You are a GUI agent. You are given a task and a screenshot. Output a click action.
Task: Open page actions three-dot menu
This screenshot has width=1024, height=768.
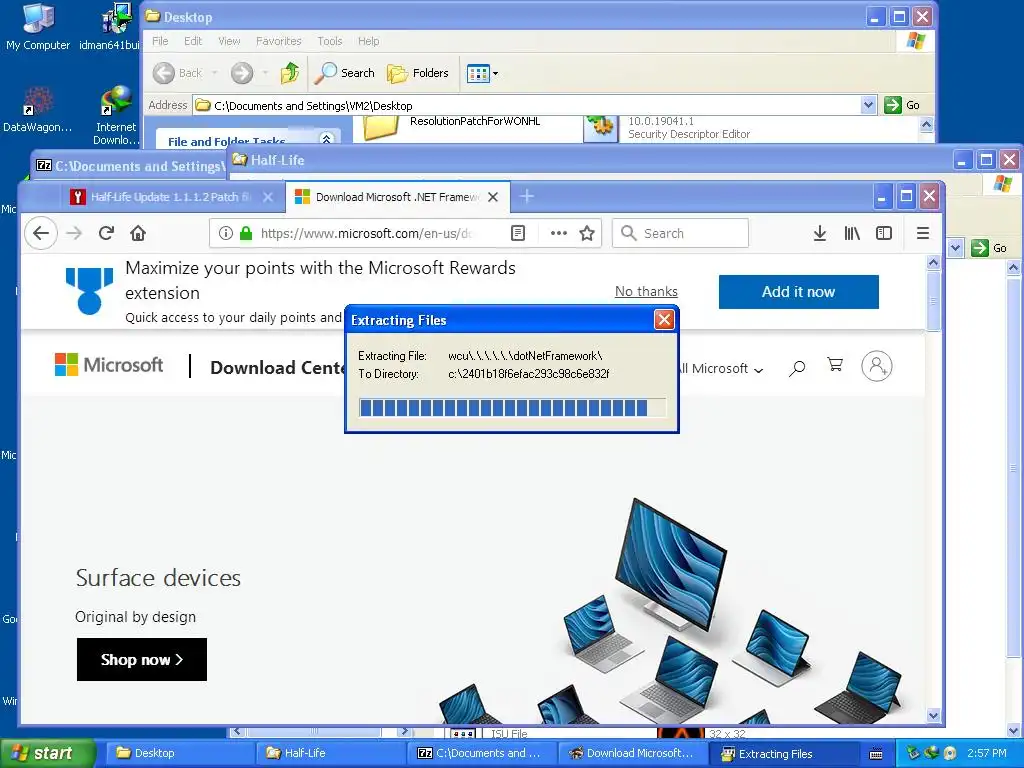click(x=558, y=233)
